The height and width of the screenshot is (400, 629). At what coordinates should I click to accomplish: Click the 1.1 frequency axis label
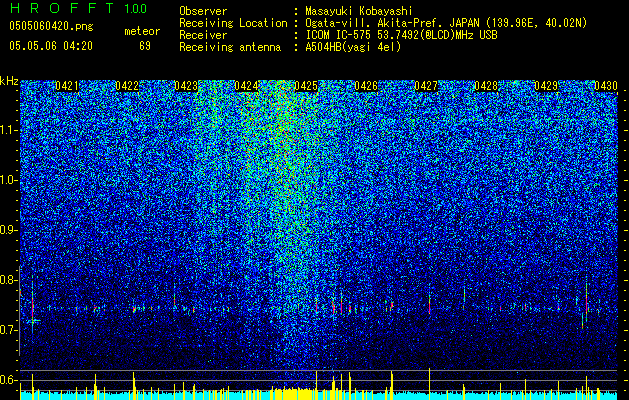pos(9,130)
